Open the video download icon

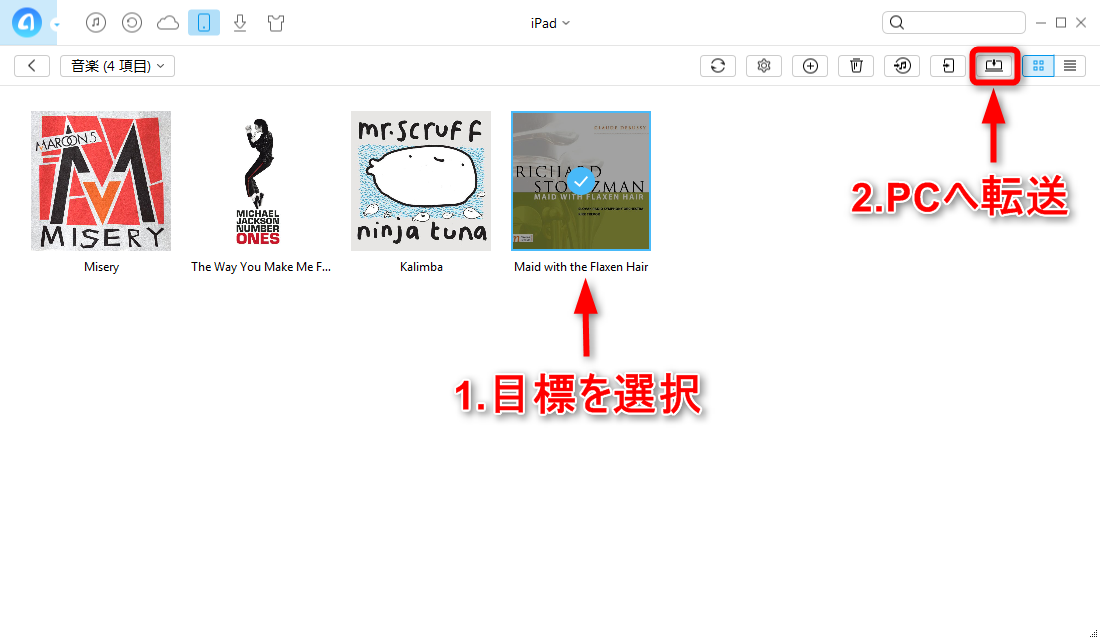point(240,22)
